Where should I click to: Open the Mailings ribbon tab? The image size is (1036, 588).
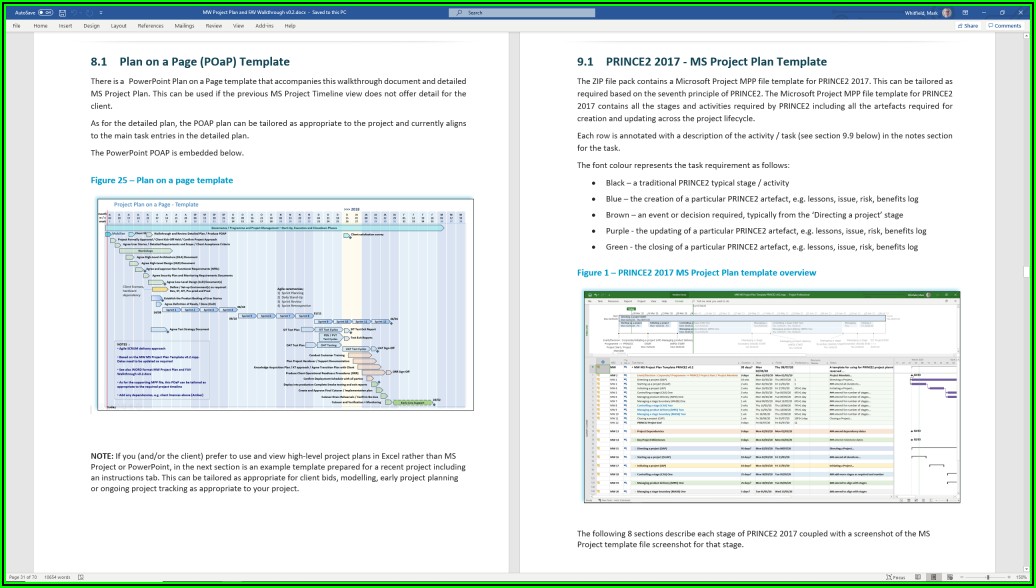pos(185,26)
